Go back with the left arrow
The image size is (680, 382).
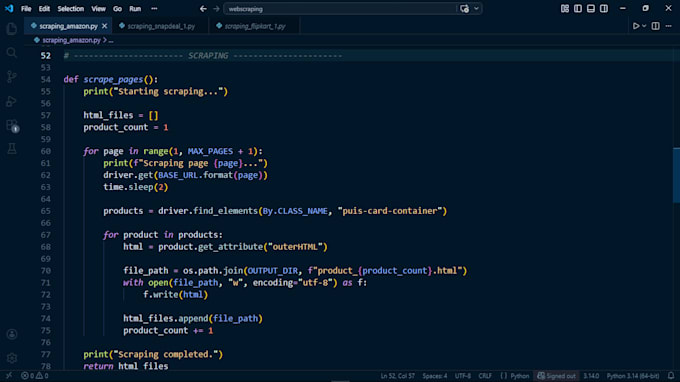[203, 9]
